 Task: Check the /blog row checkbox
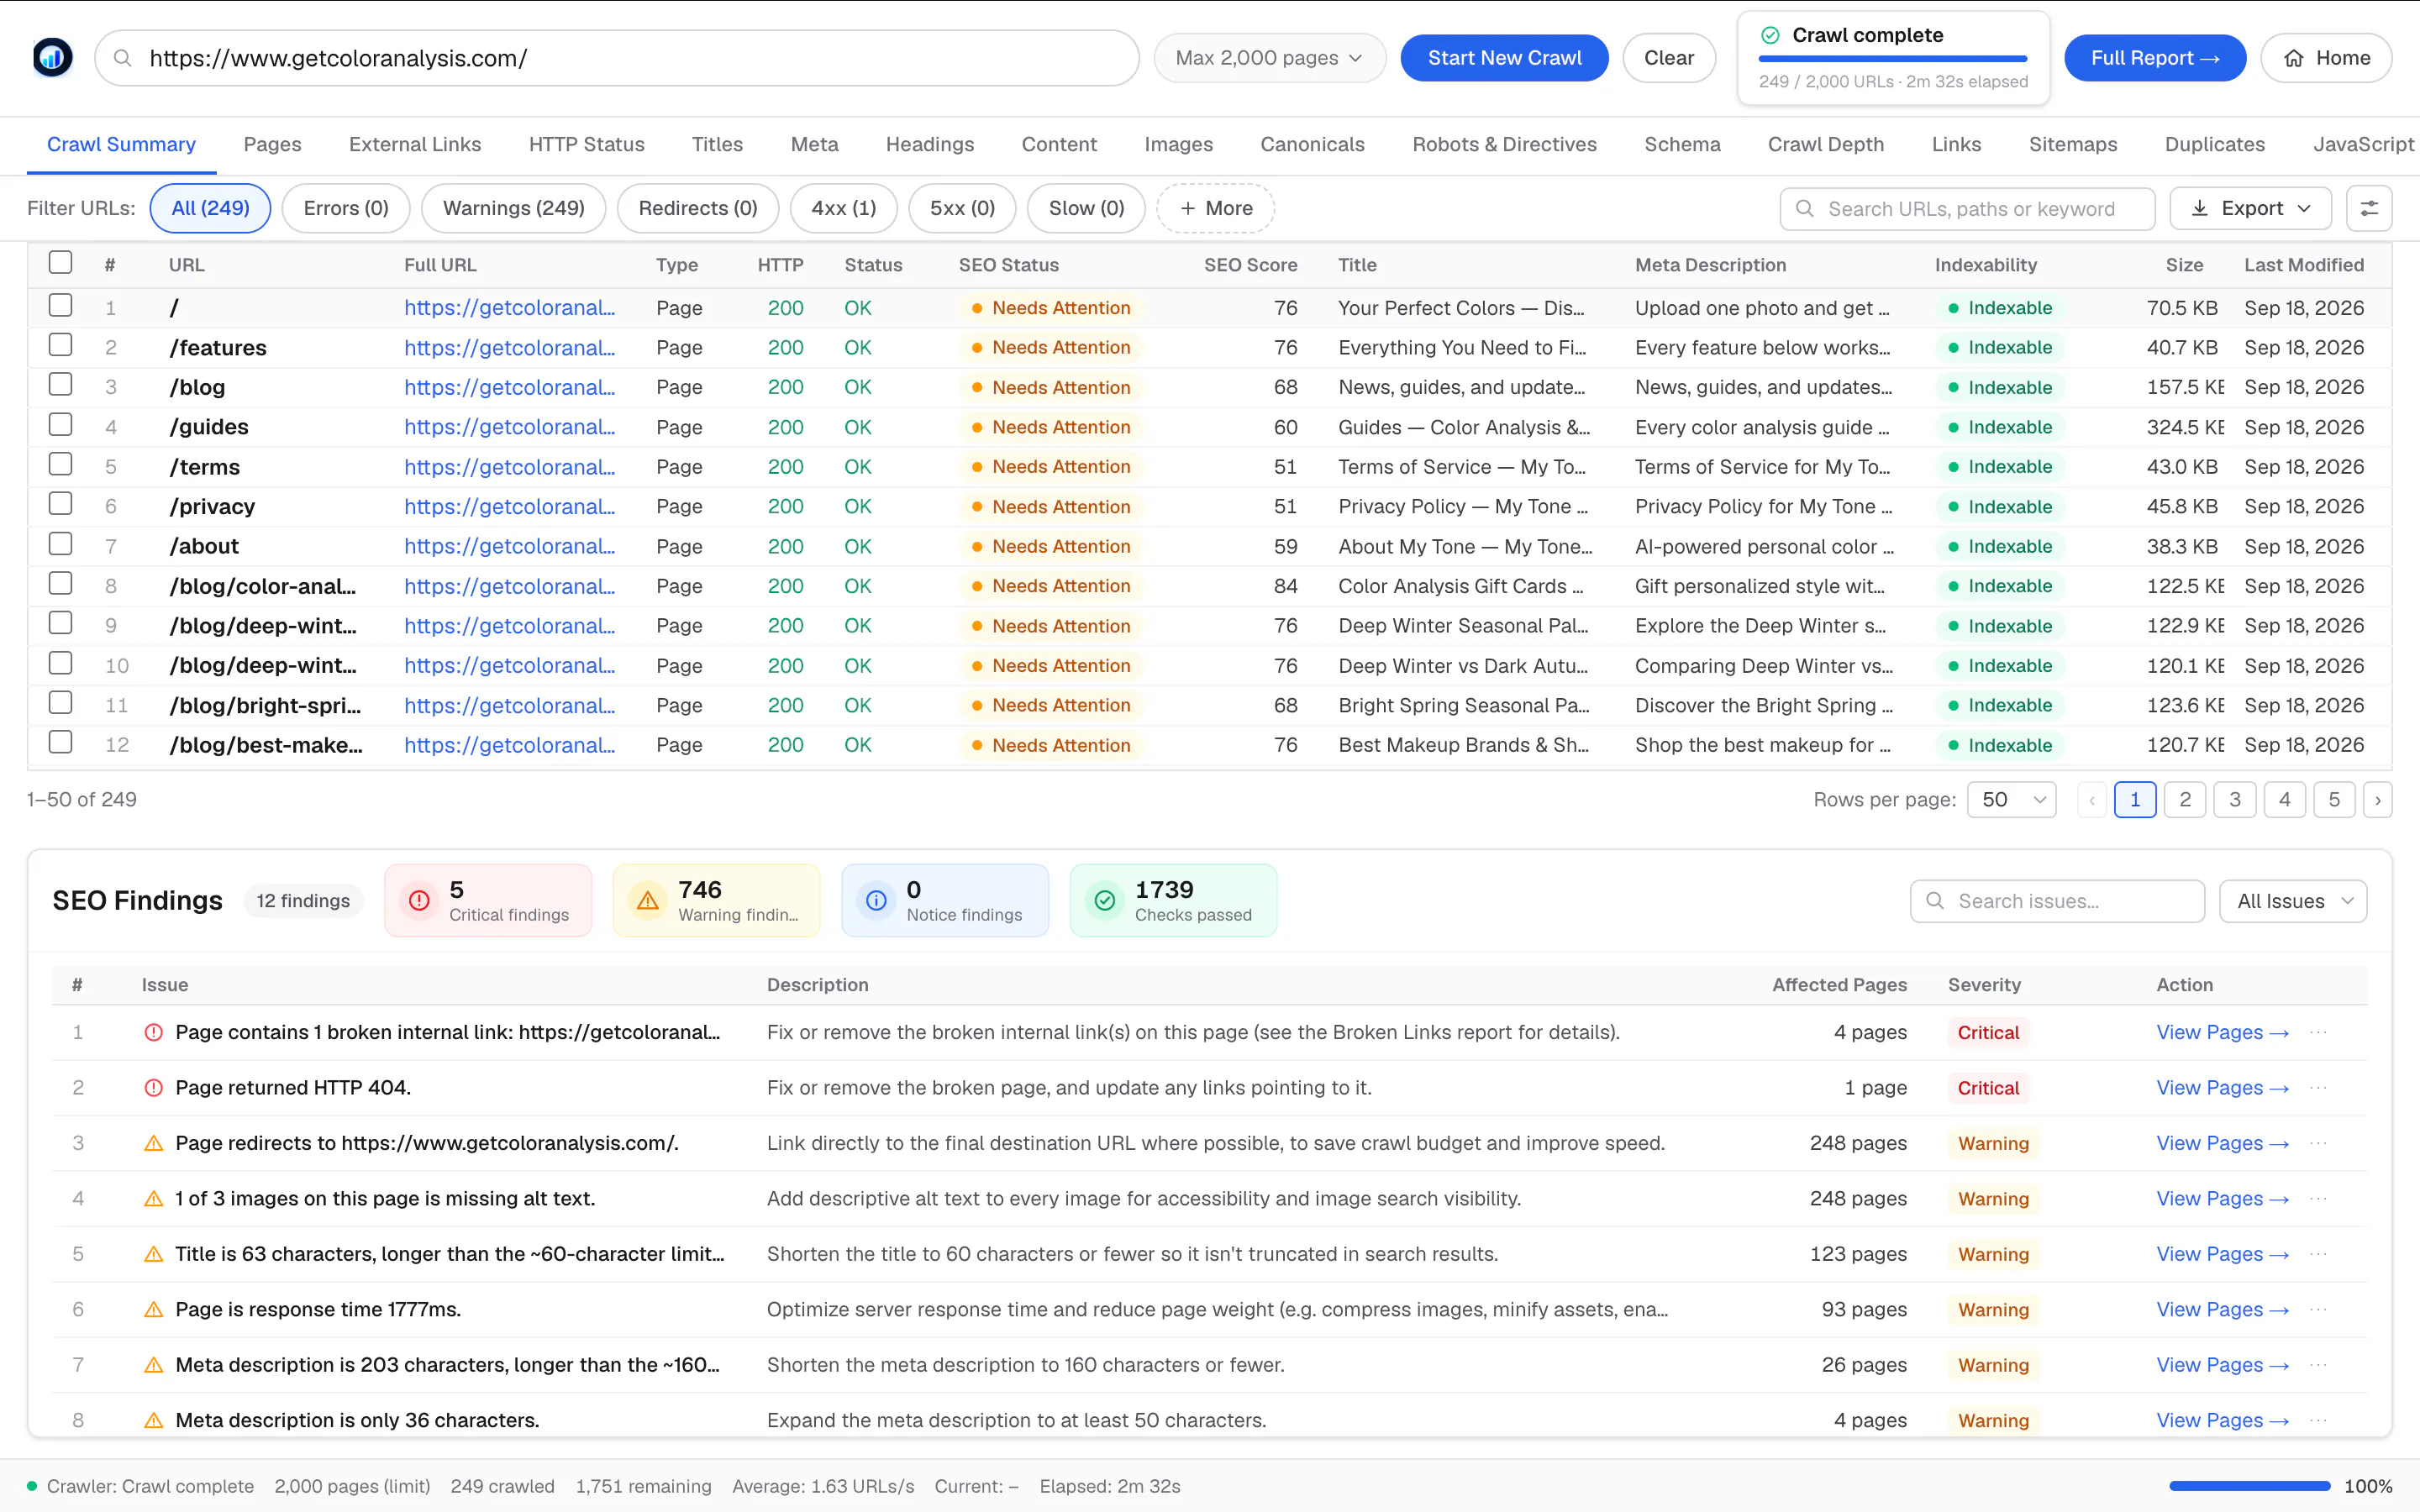pyautogui.click(x=61, y=385)
